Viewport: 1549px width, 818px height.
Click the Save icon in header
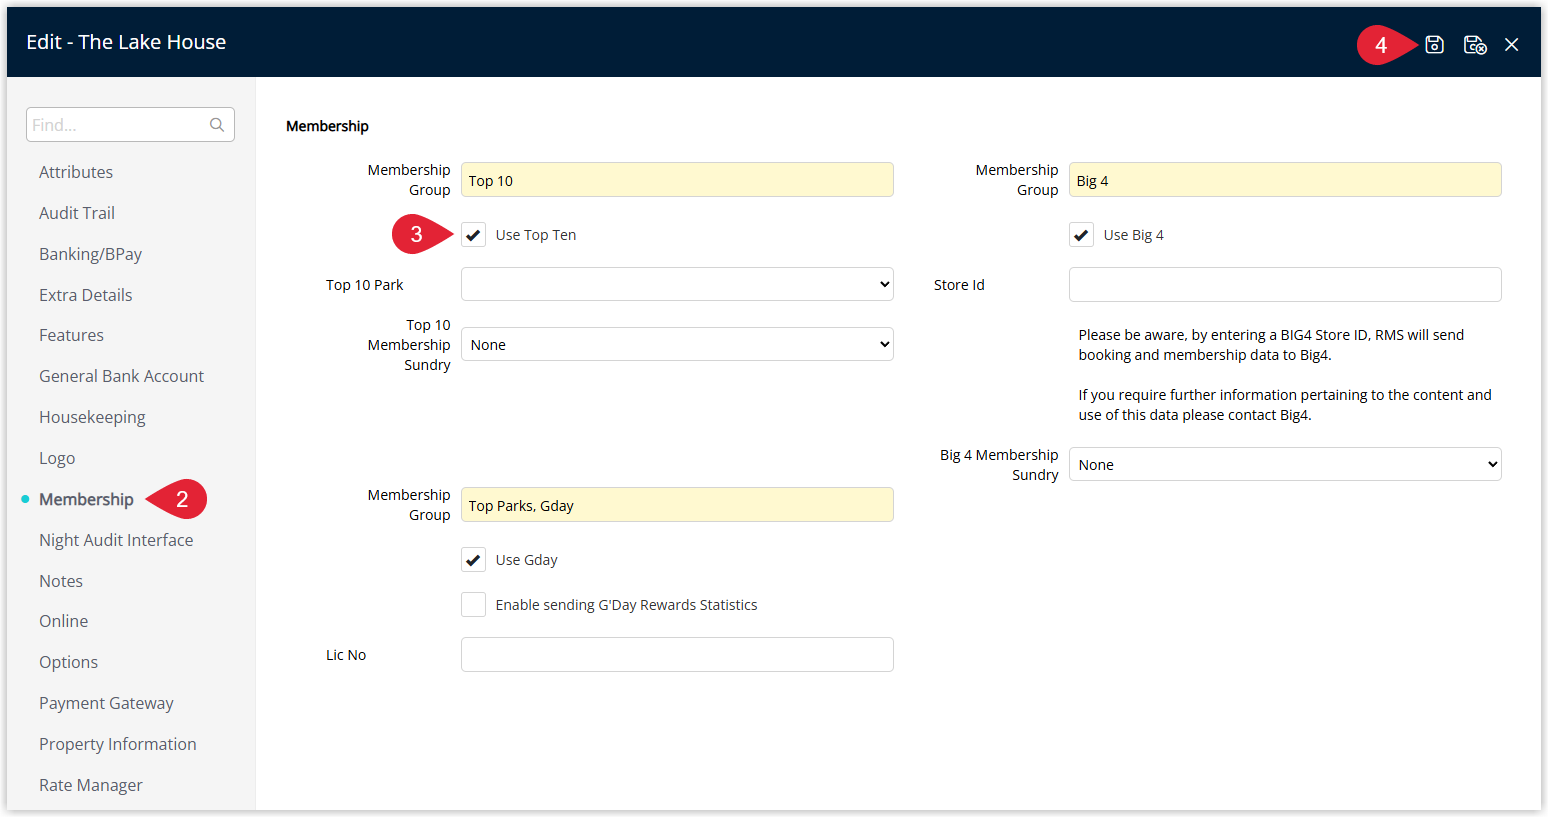click(1434, 44)
